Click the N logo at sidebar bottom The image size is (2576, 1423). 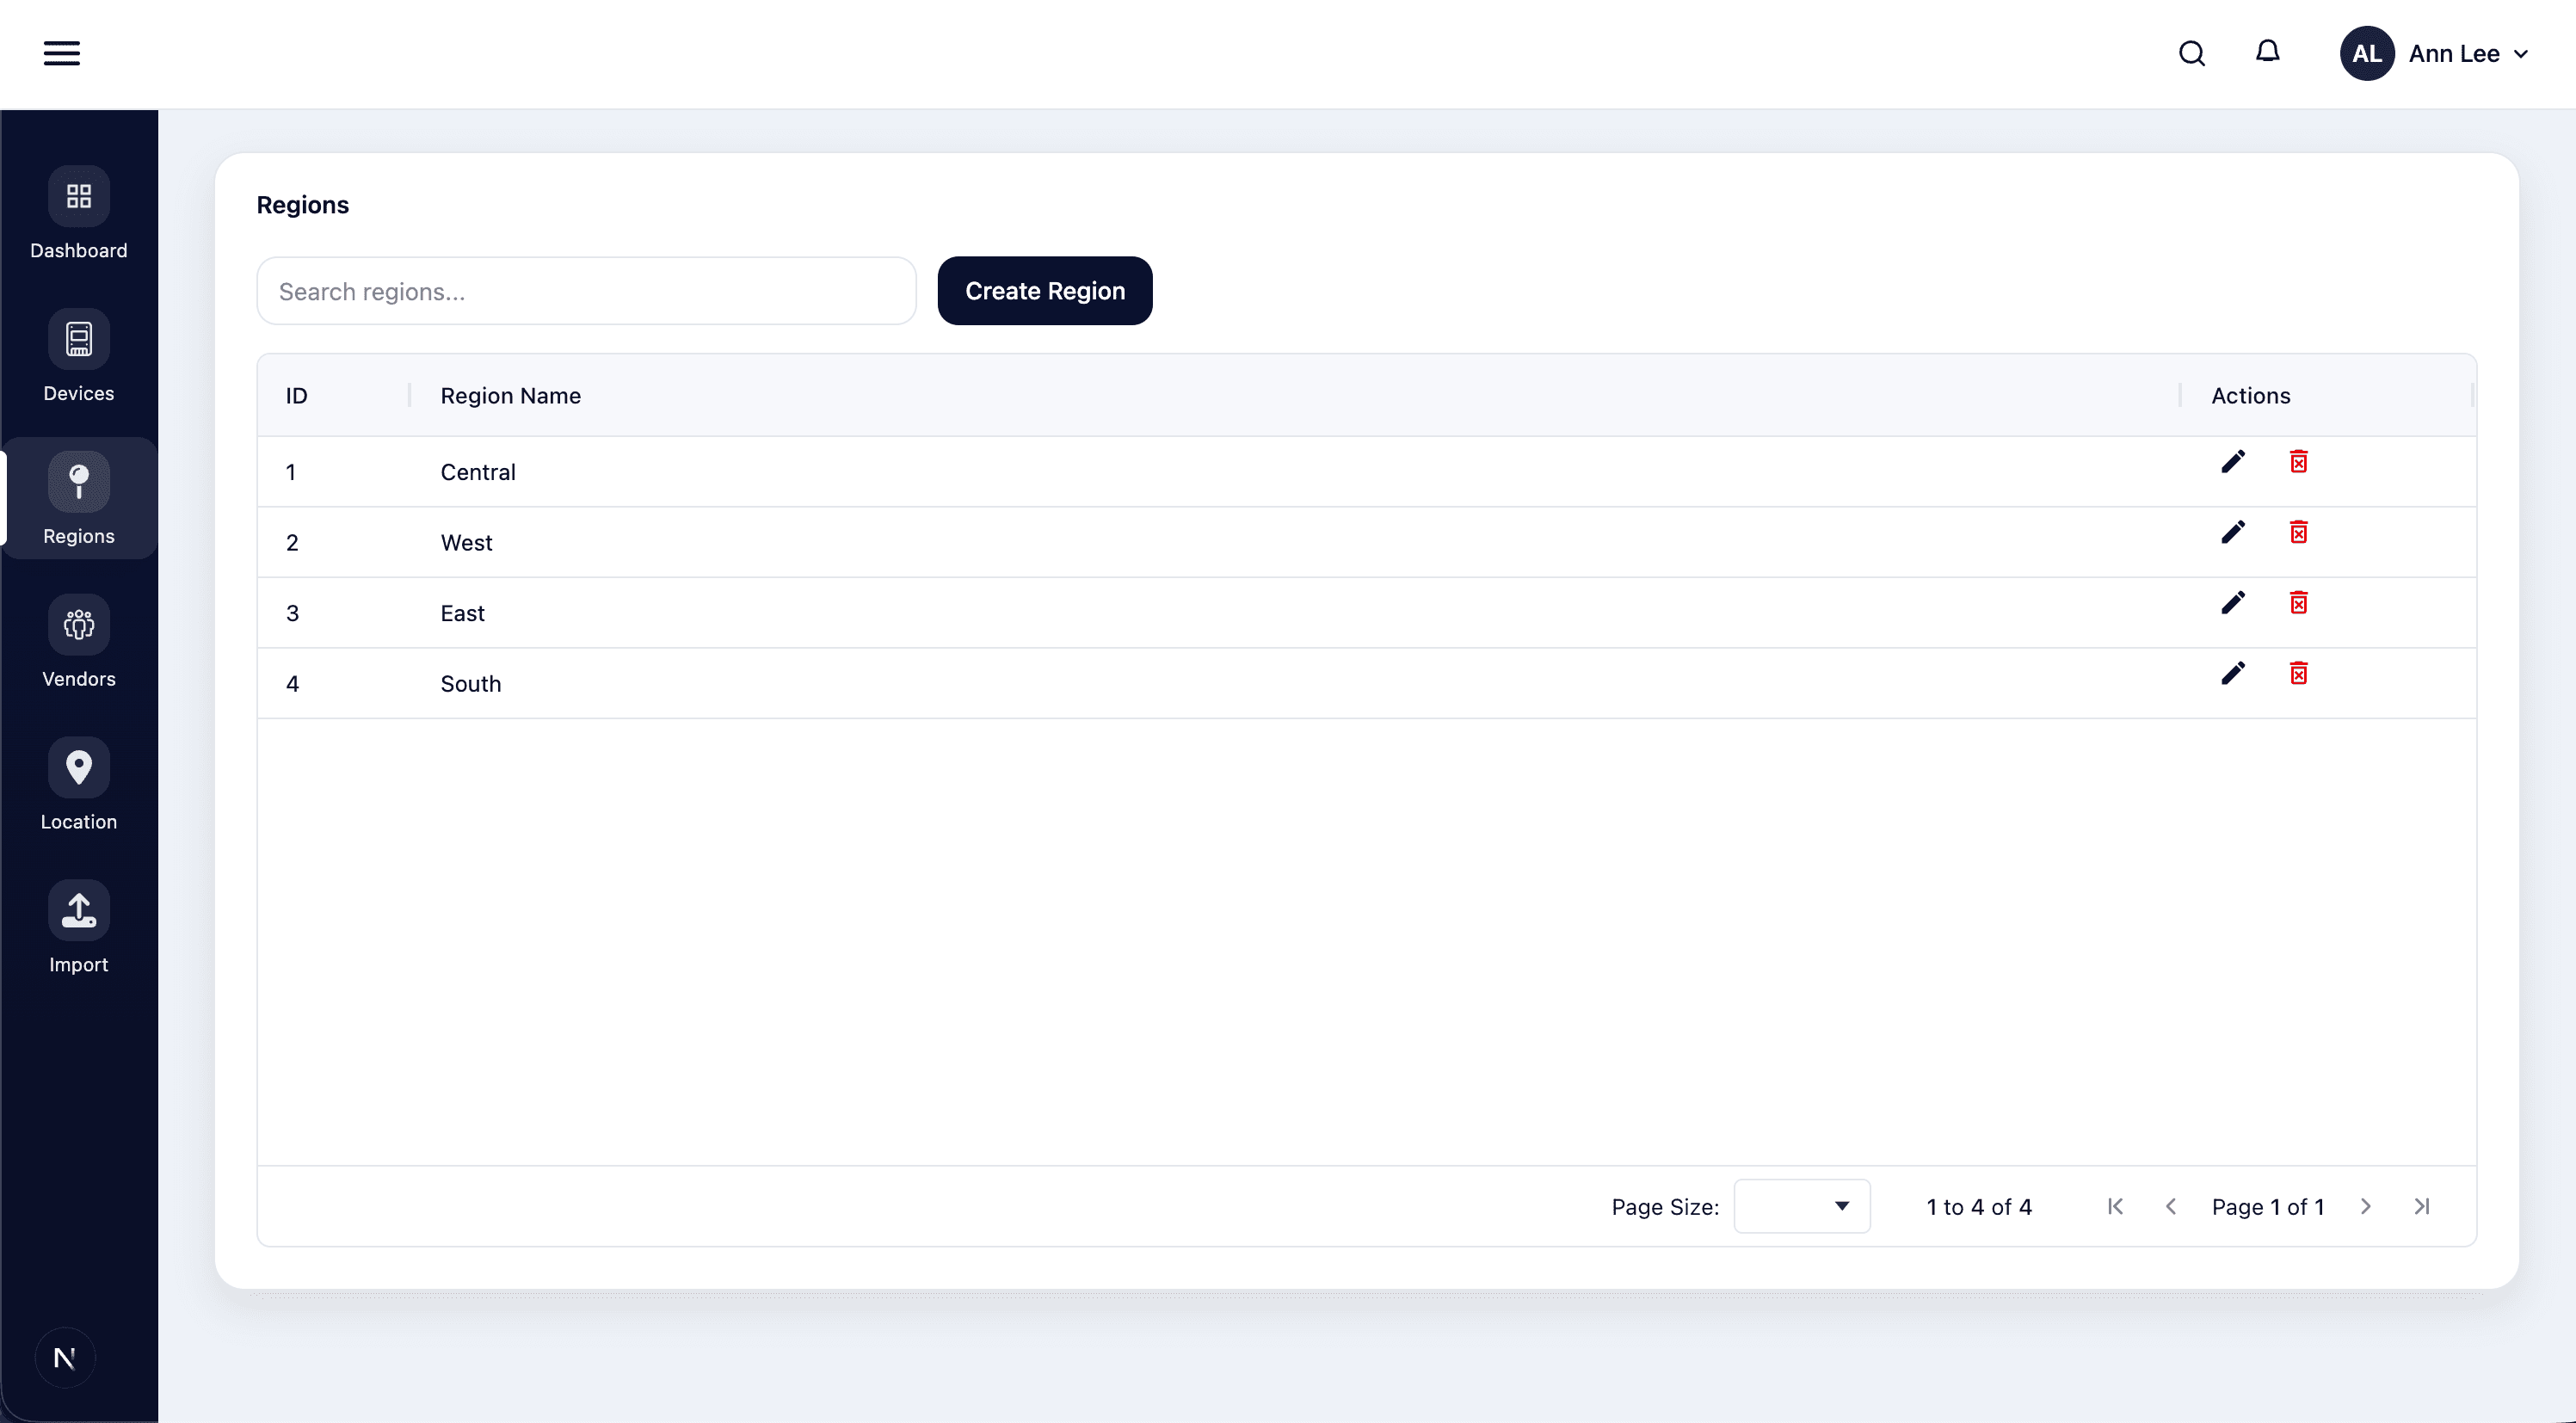tap(65, 1357)
